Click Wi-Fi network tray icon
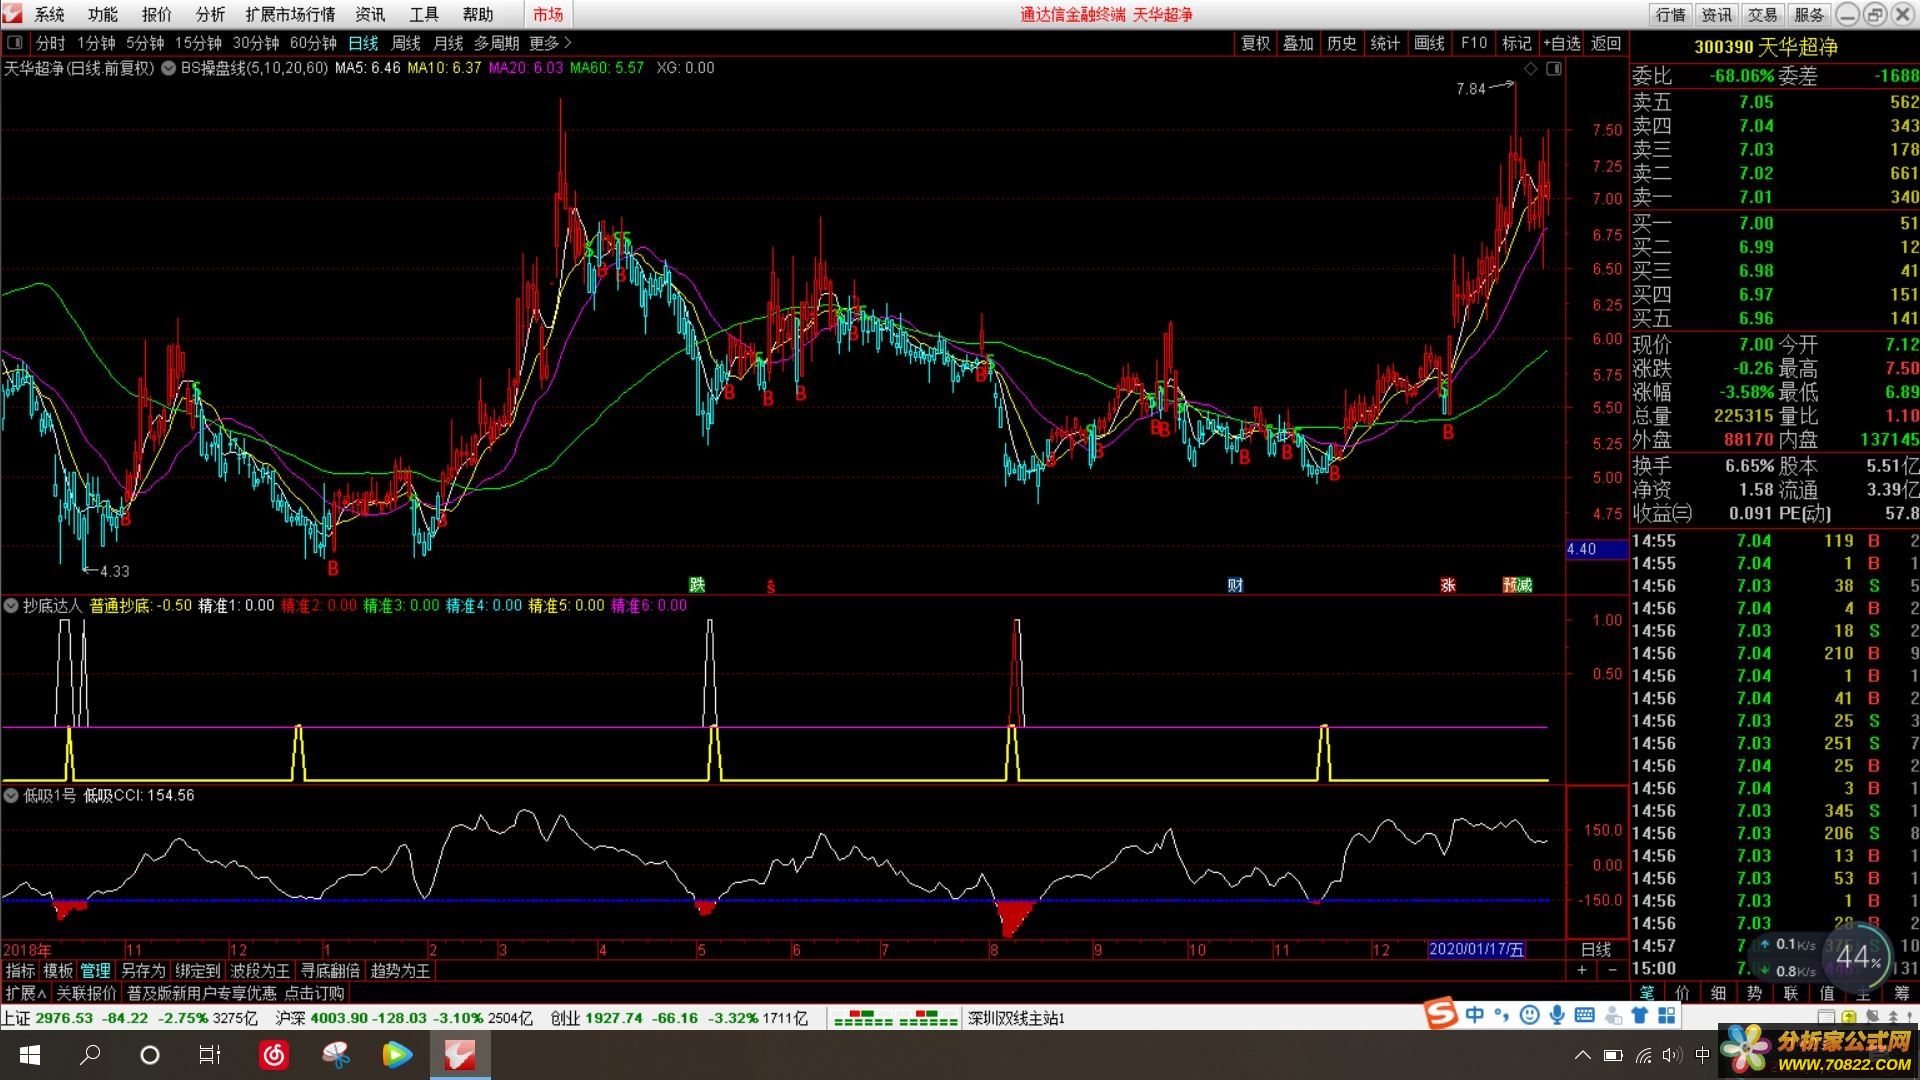This screenshot has height=1080, width=1920. [x=1643, y=1055]
